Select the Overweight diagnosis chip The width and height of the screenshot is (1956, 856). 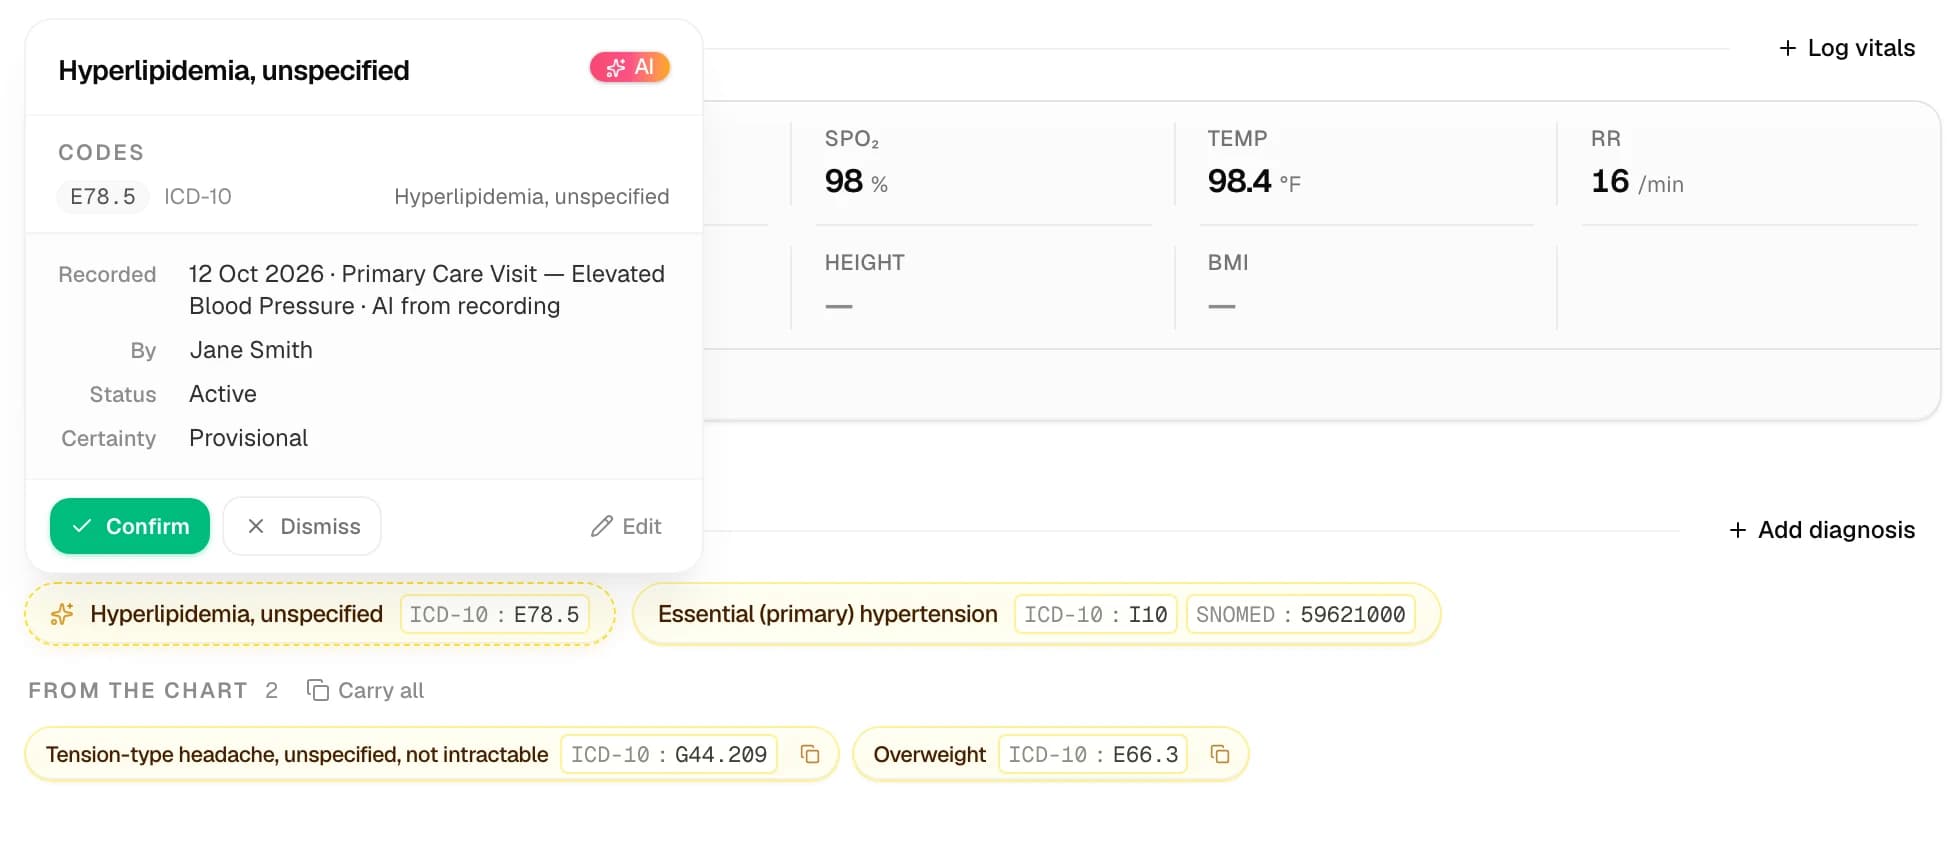click(x=1050, y=754)
